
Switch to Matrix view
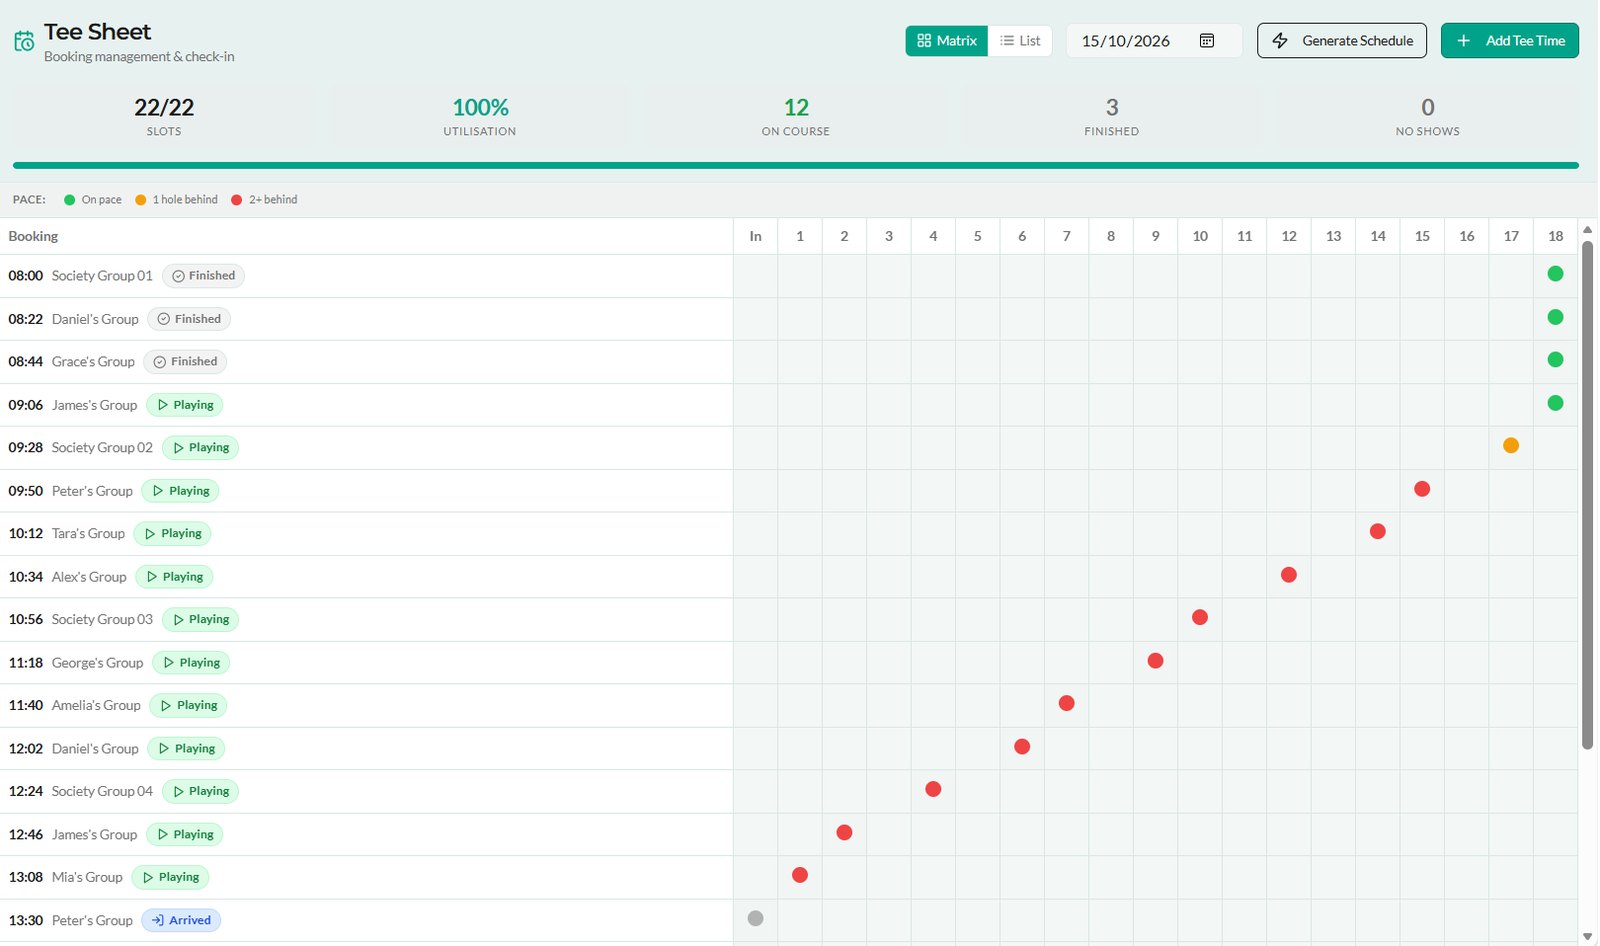coord(947,41)
